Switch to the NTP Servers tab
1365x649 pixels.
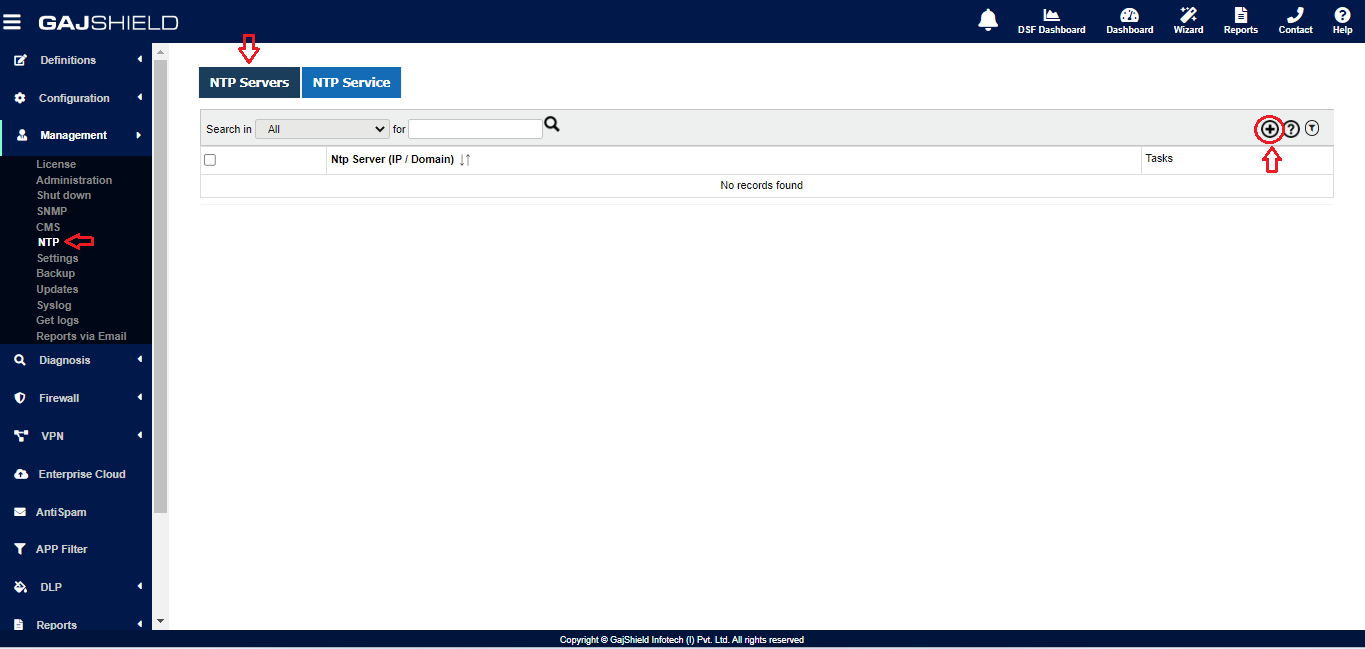coord(249,82)
